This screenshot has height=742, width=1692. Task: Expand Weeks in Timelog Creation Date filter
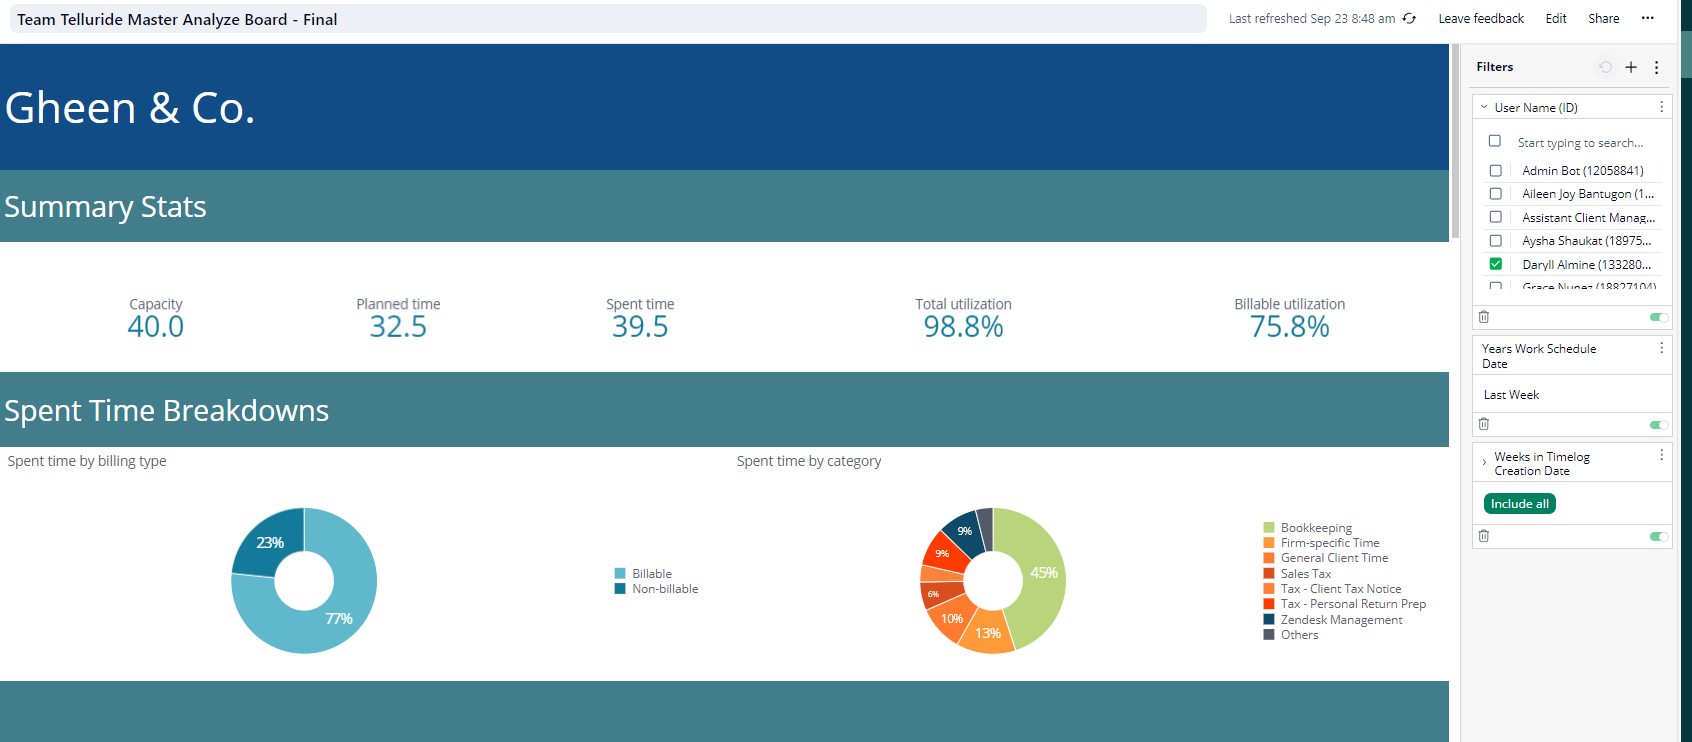point(1484,463)
